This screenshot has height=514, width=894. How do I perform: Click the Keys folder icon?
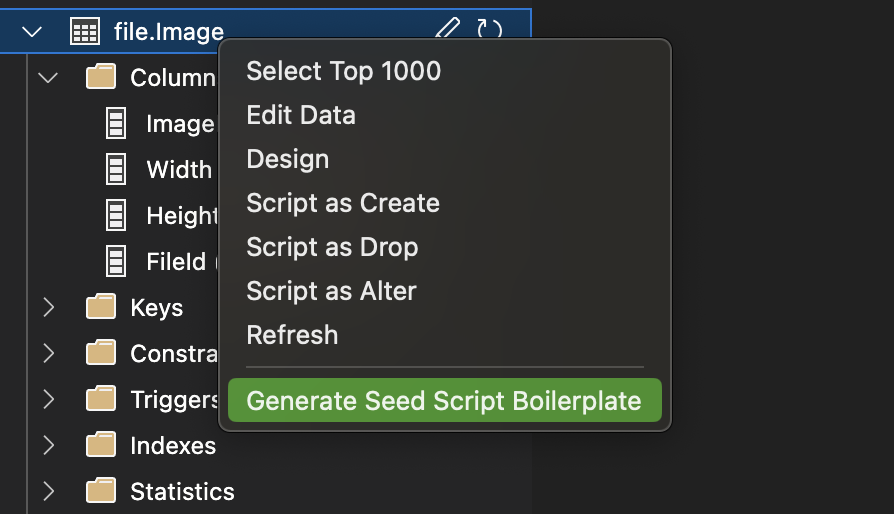click(101, 307)
